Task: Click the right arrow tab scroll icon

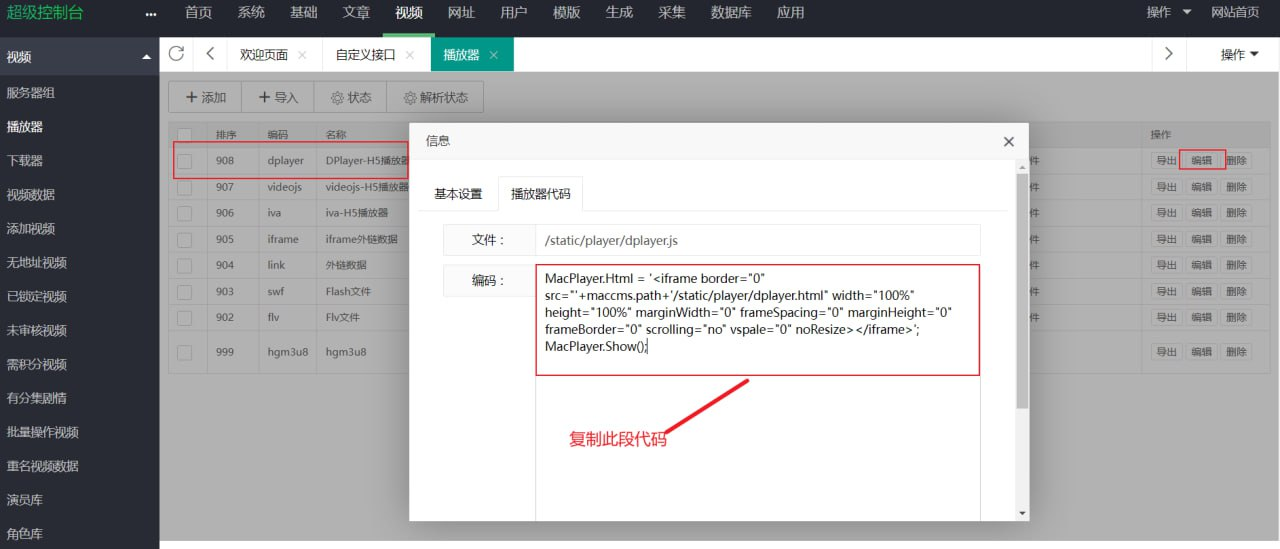Action: pyautogui.click(x=1168, y=54)
